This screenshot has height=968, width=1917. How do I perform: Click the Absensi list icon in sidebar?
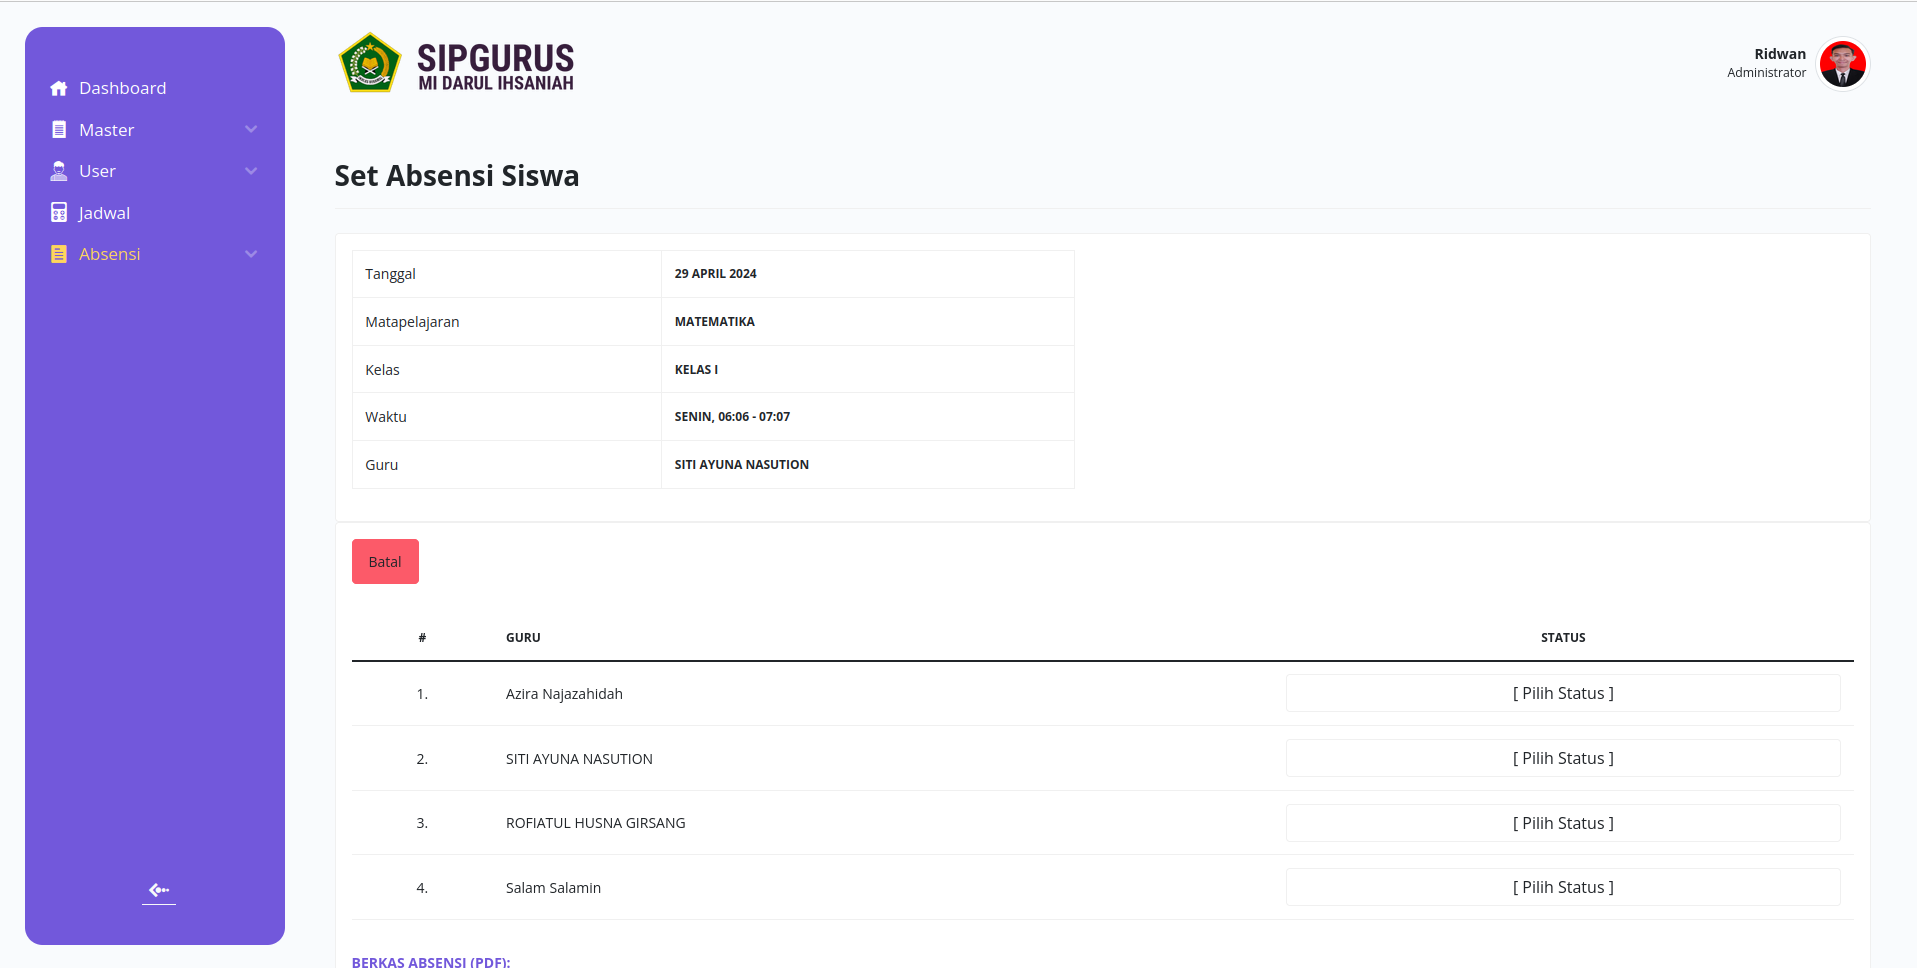59,254
